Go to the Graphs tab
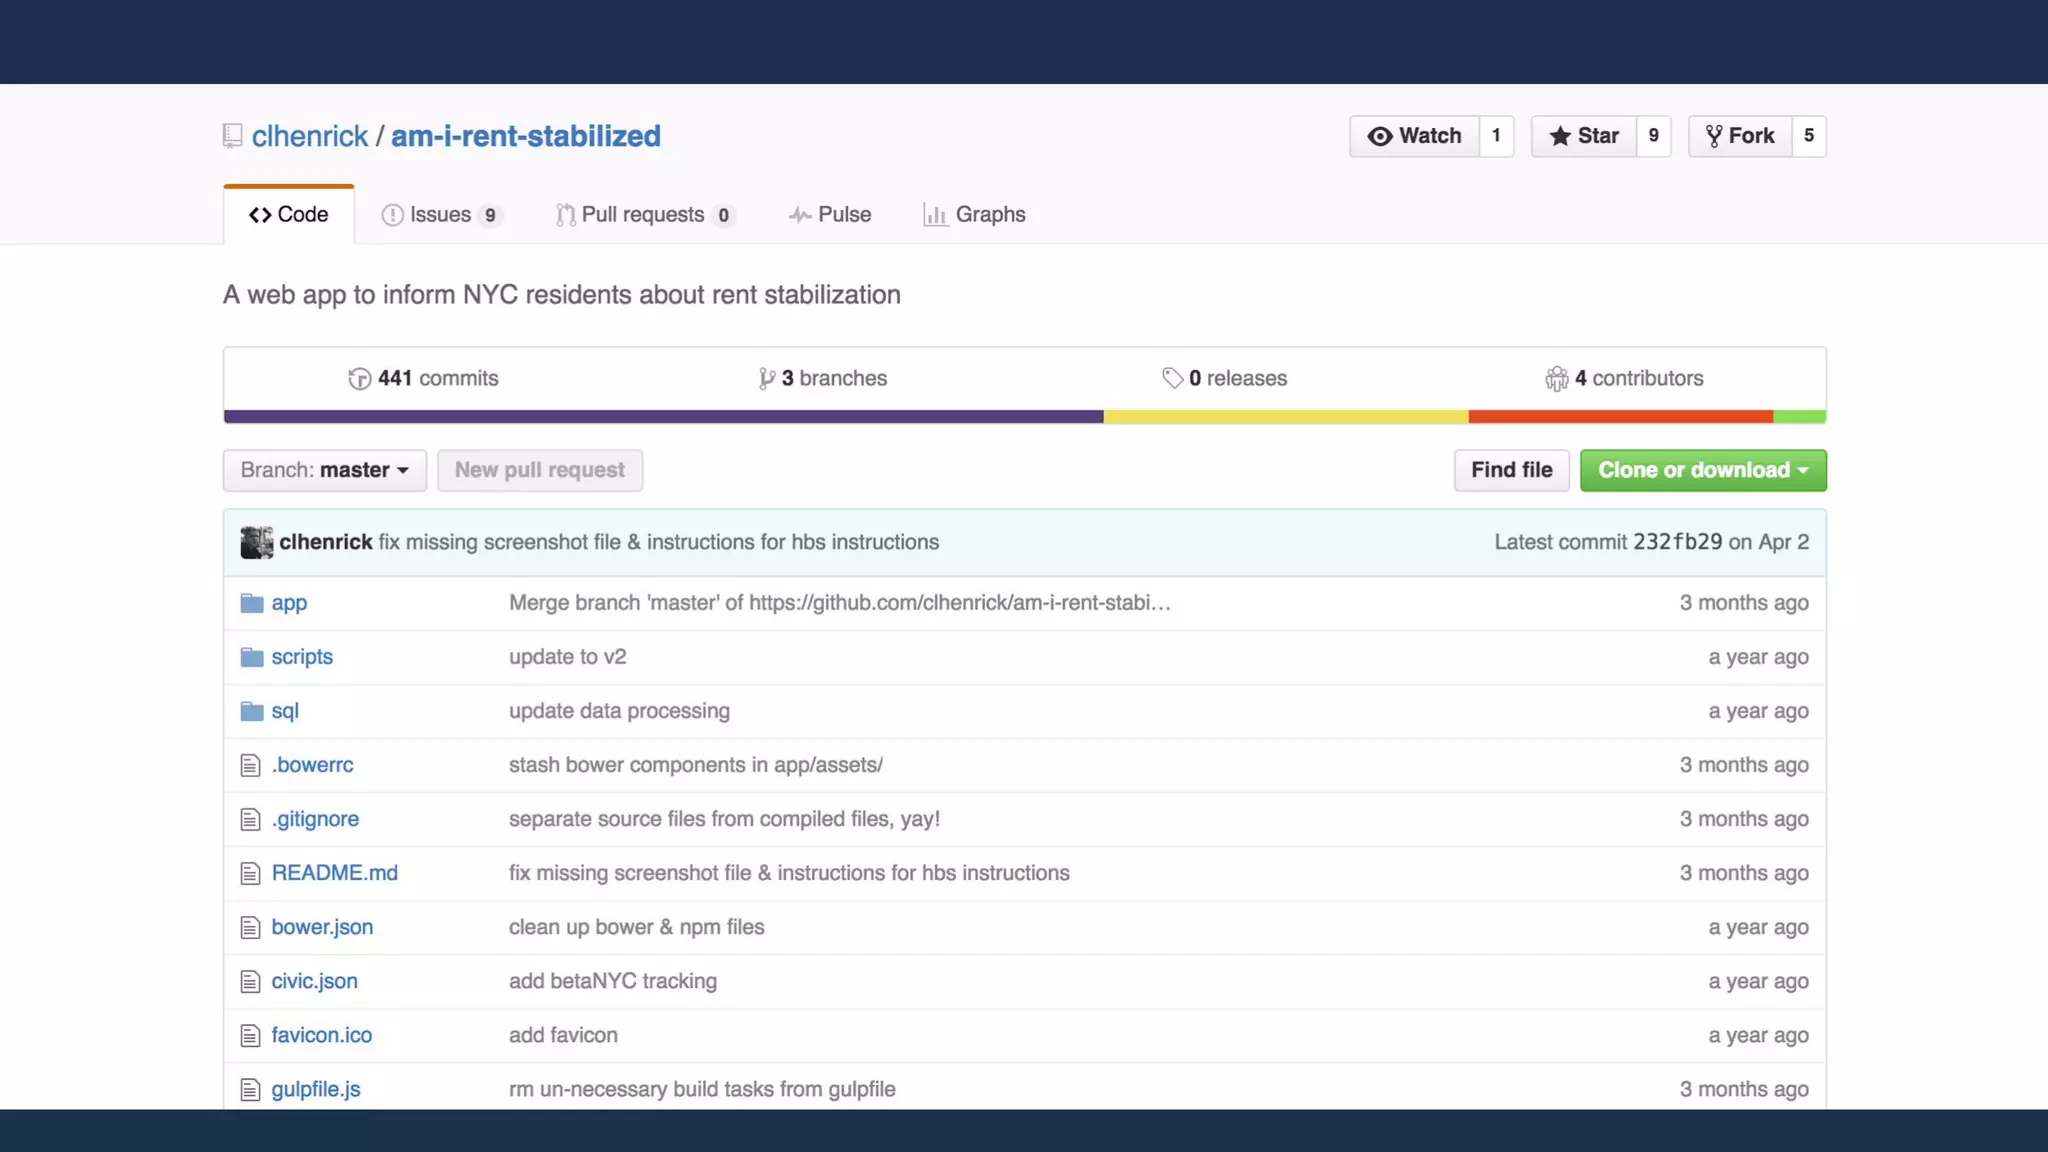The height and width of the screenshot is (1152, 2048). point(974,215)
